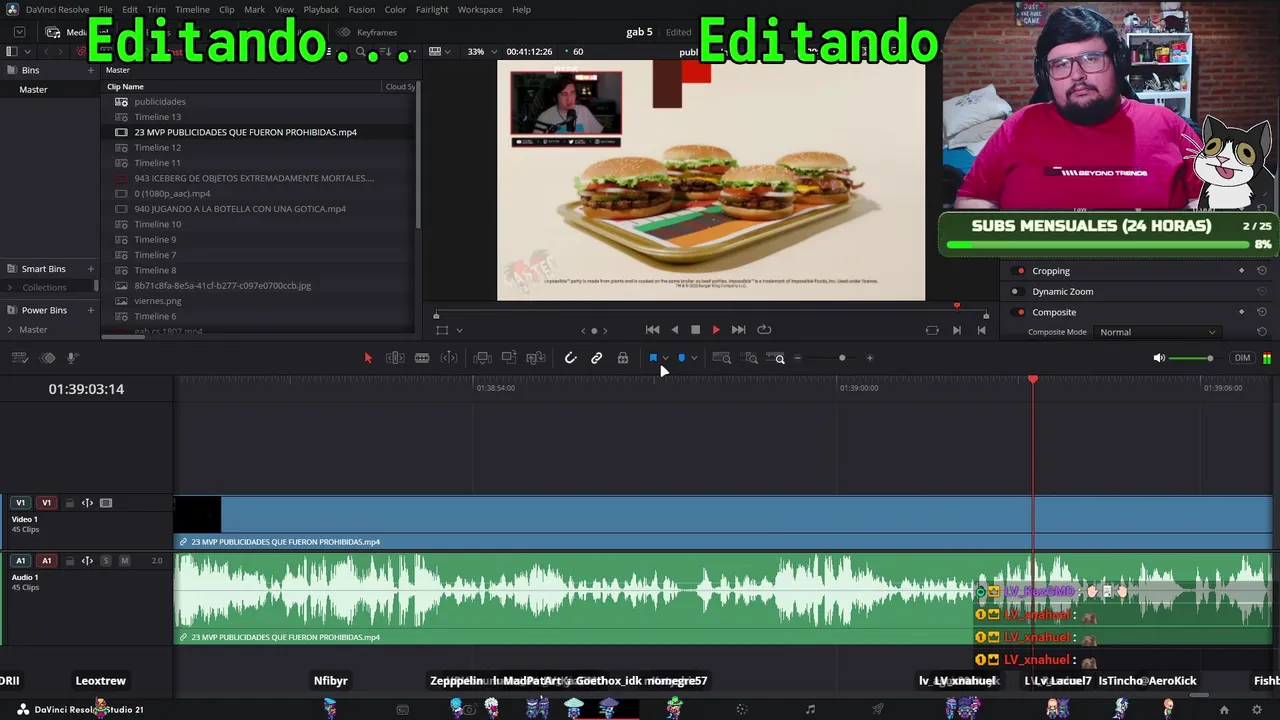Screen dimensions: 1280x720
Task: Activate the Trim Edit Mode tool
Action: click(395, 358)
